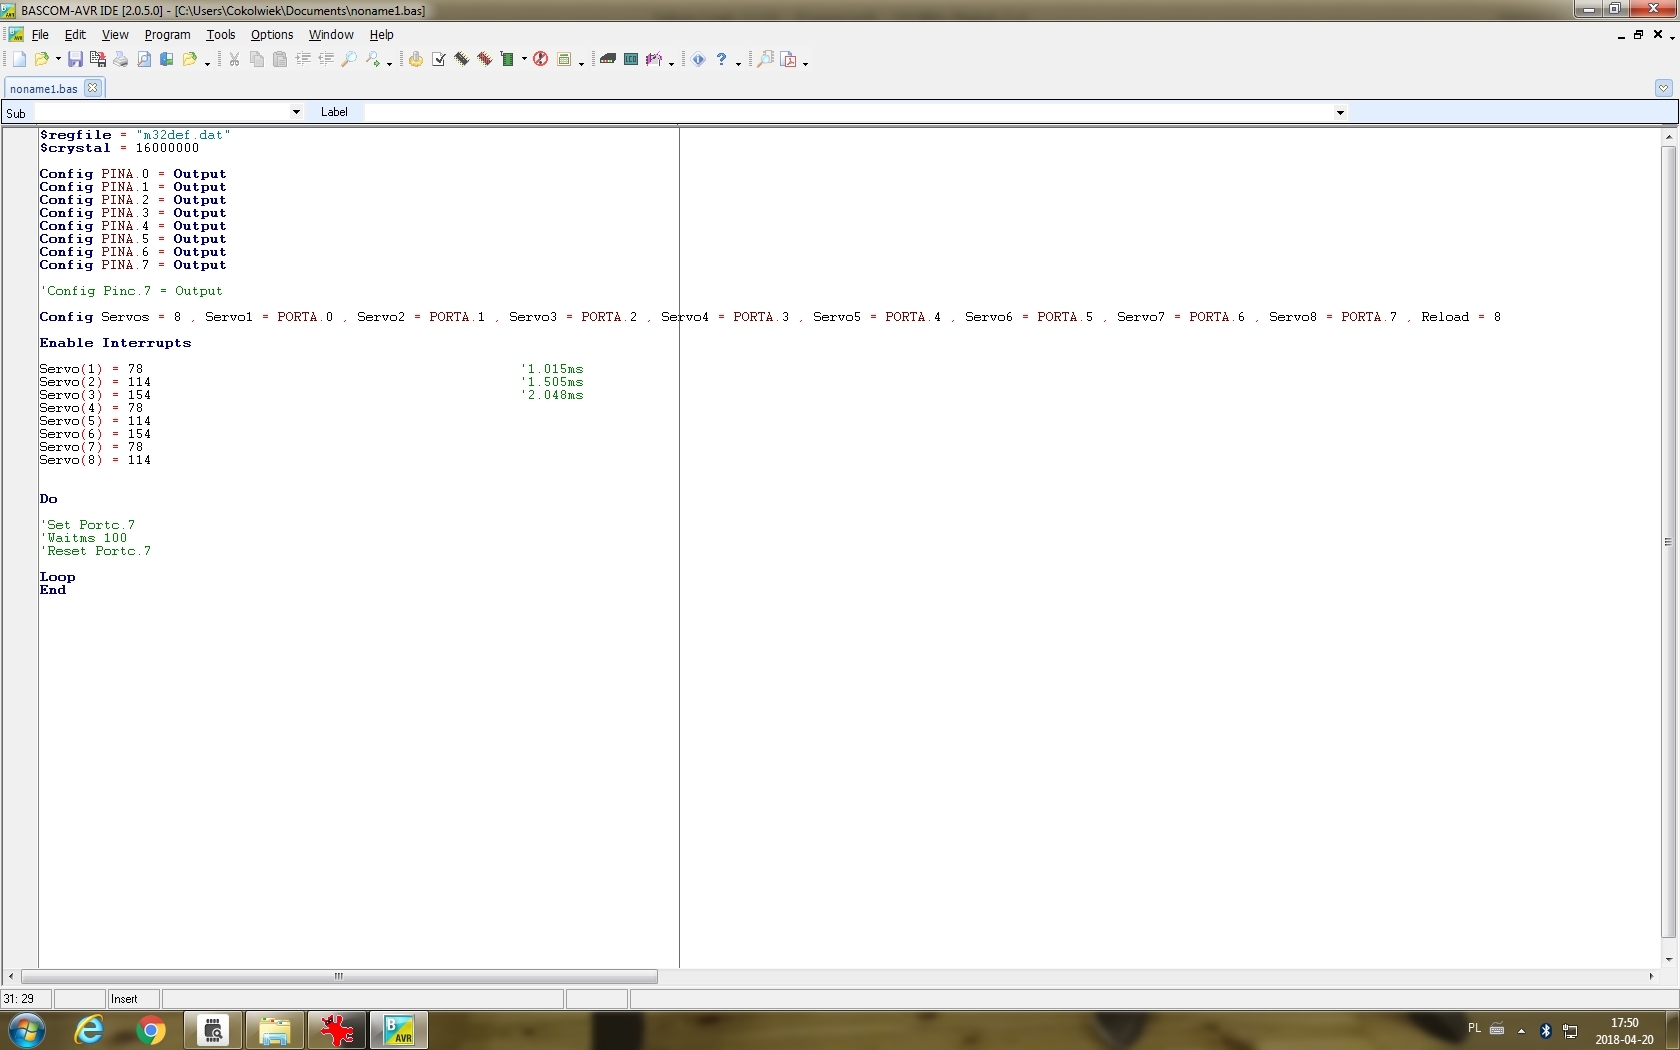Open the Label combo box dropdown
Image resolution: width=1680 pixels, height=1050 pixels.
click(x=1340, y=113)
